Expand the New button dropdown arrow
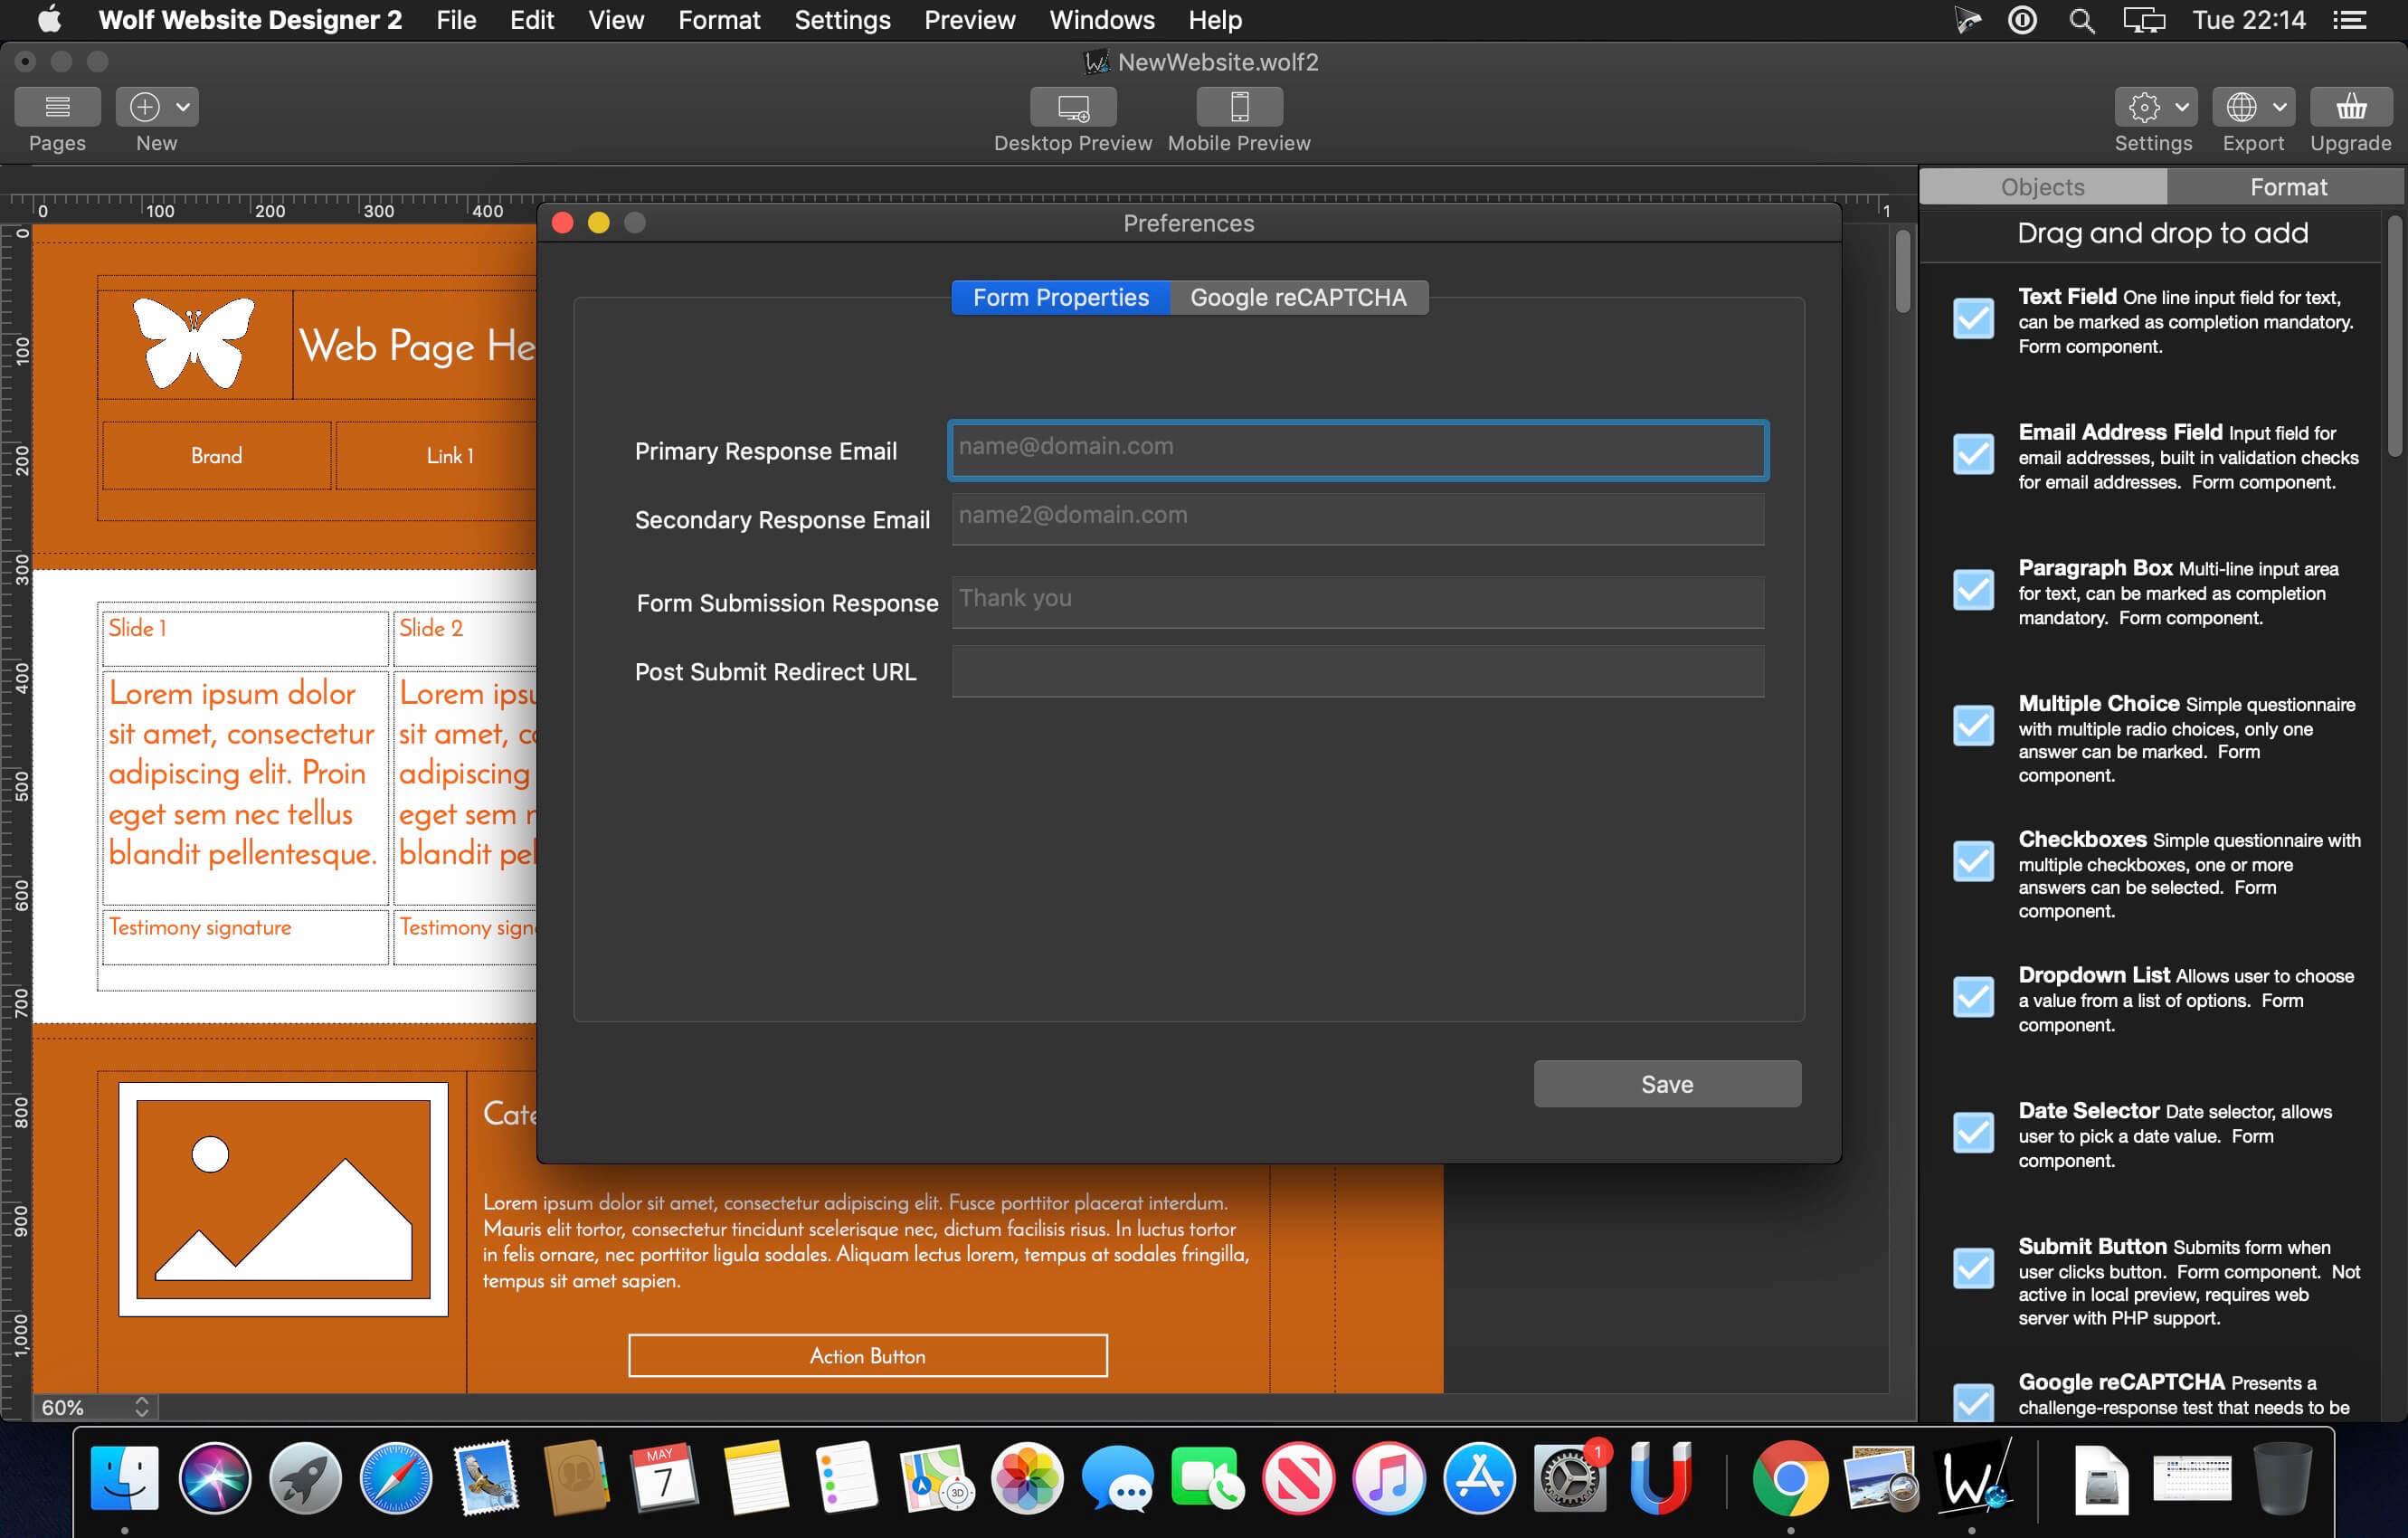This screenshot has height=1538, width=2408. point(183,107)
